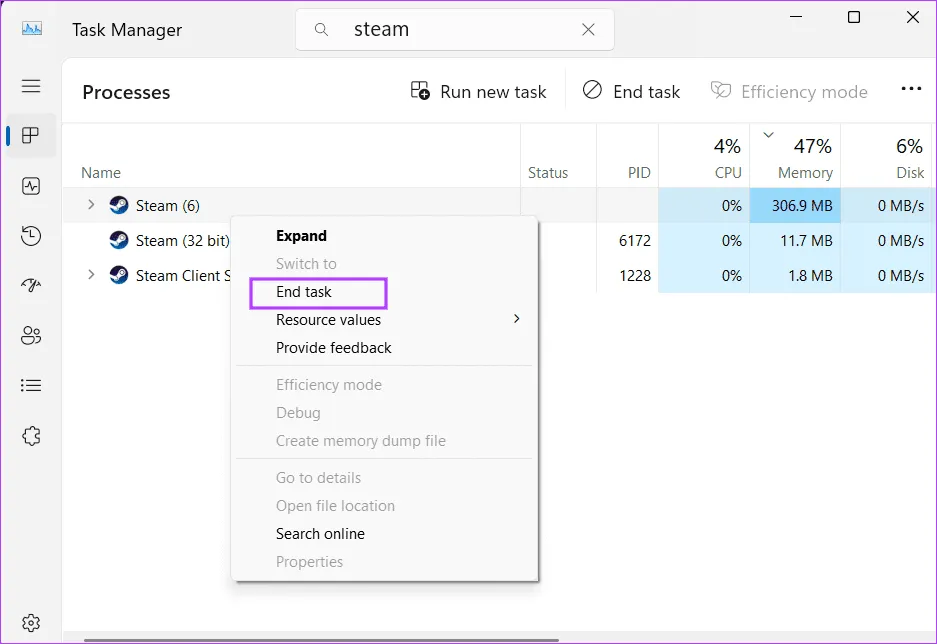Screen dimensions: 937x644
Task: Open the Performance page in sidebar
Action: 31,186
